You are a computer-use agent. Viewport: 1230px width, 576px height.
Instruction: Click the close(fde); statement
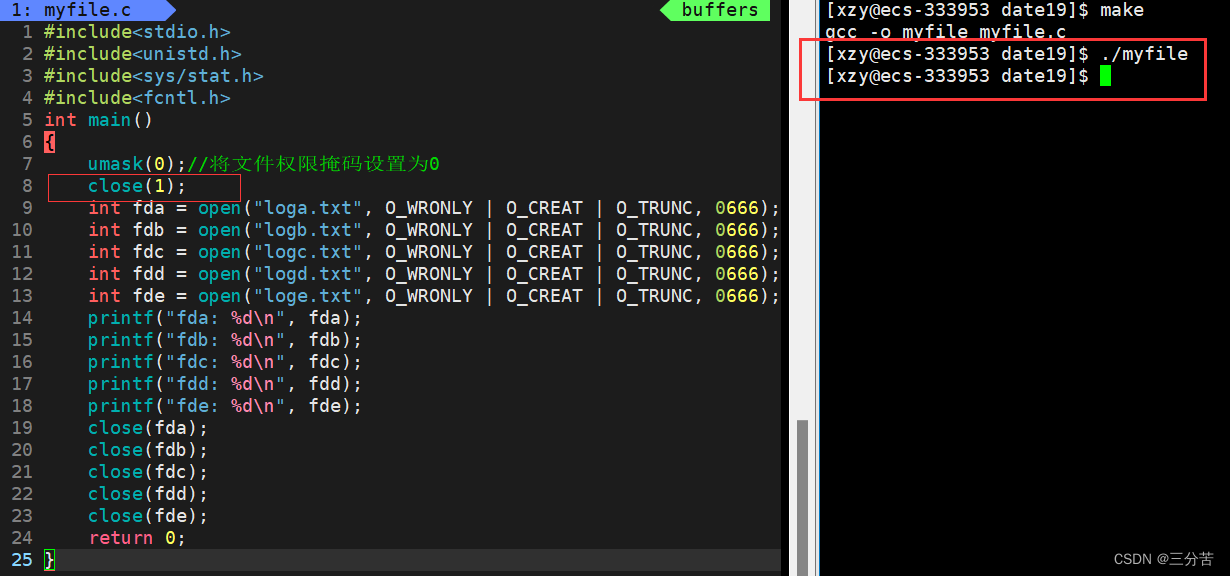[148, 516]
